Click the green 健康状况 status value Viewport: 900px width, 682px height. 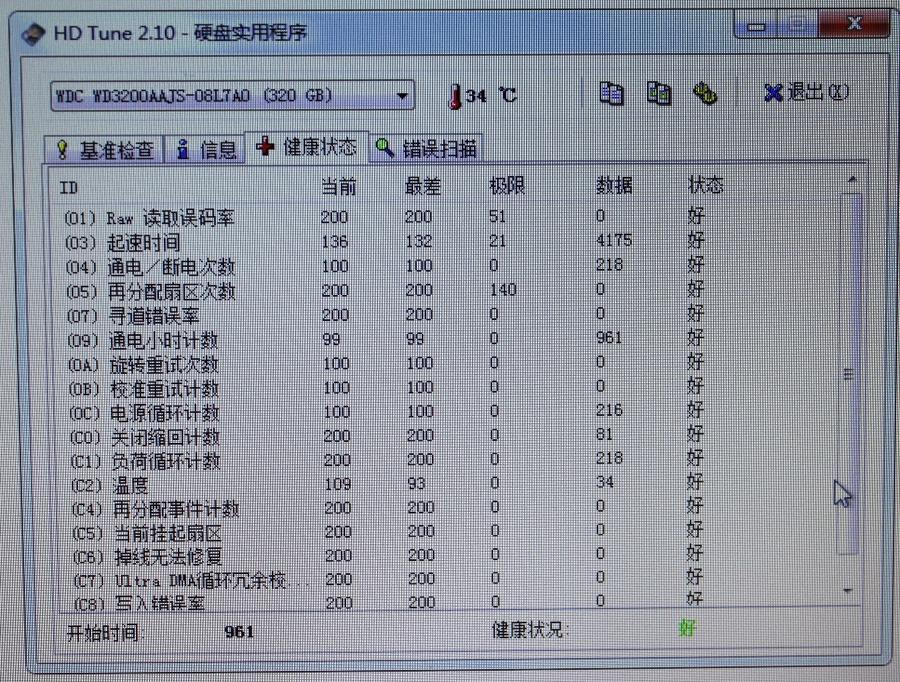(x=687, y=628)
